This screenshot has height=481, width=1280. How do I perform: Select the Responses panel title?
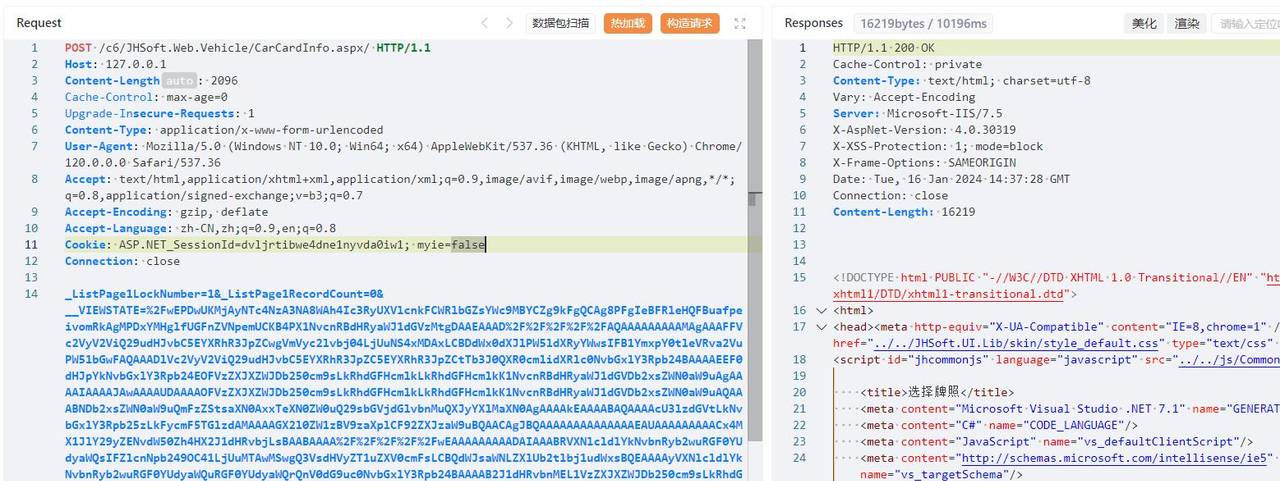point(813,23)
